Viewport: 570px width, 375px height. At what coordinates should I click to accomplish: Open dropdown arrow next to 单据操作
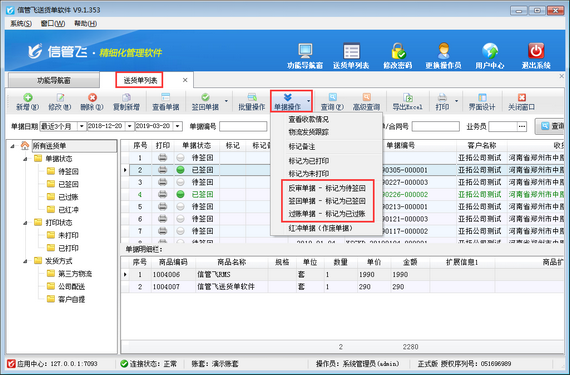(x=309, y=101)
